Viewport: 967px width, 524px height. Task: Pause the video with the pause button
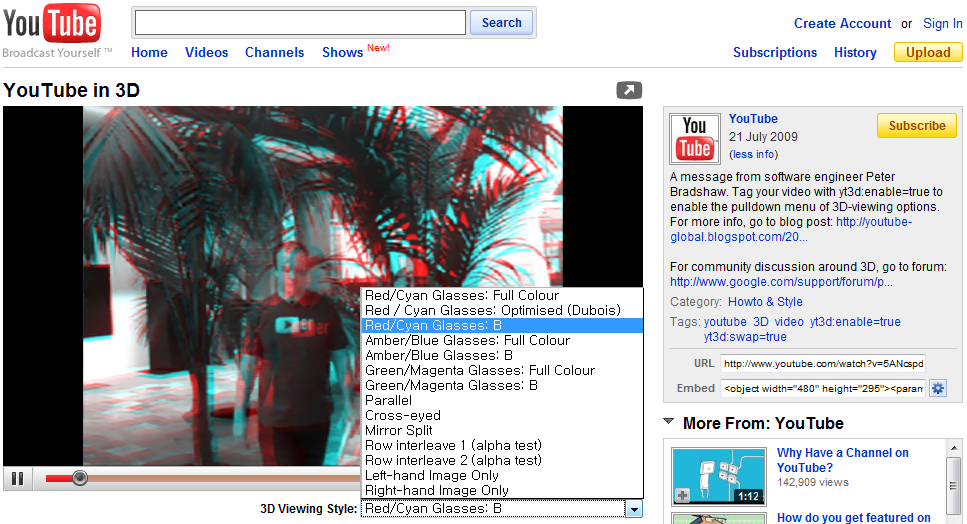[18, 478]
